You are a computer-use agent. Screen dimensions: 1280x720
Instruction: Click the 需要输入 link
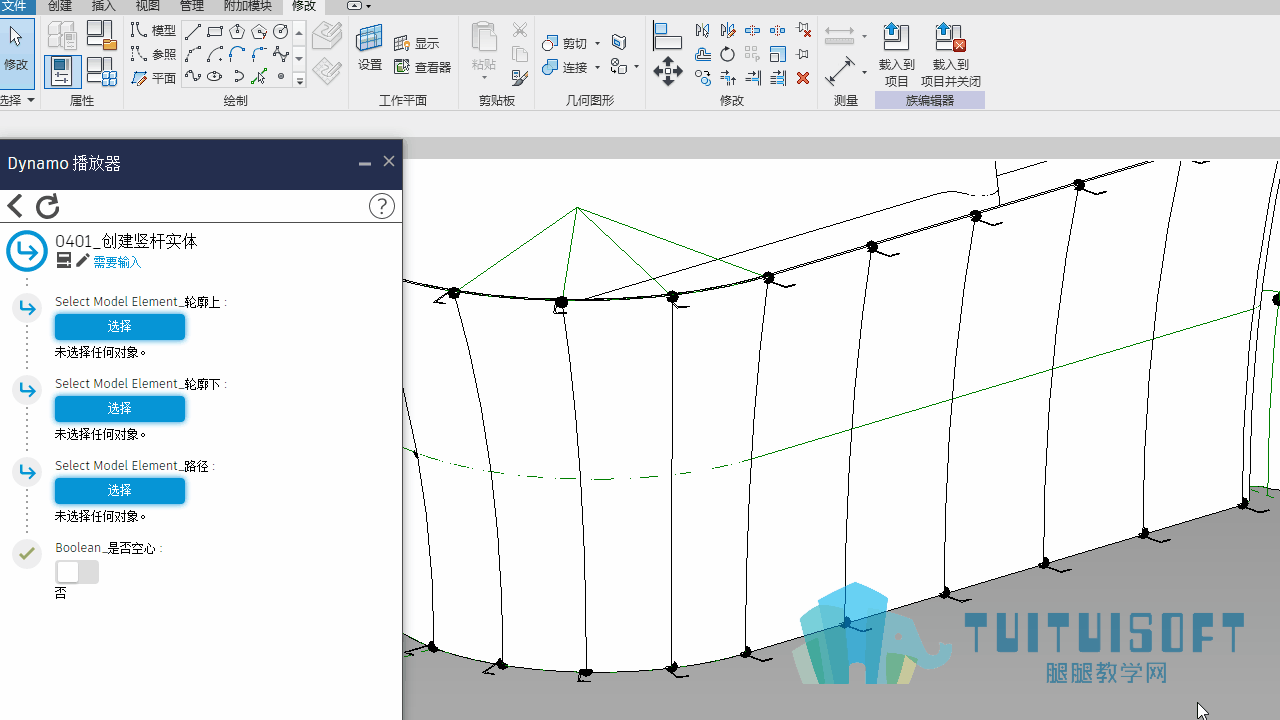click(x=117, y=262)
